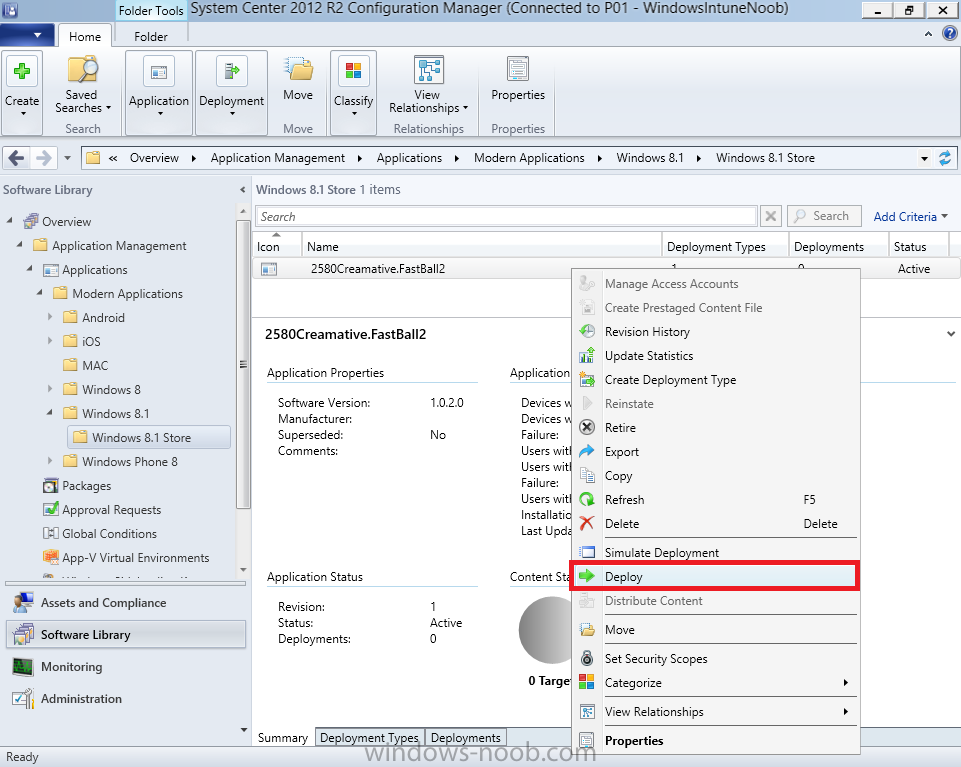
Task: Open the Deployment Types tab
Action: coord(369,738)
